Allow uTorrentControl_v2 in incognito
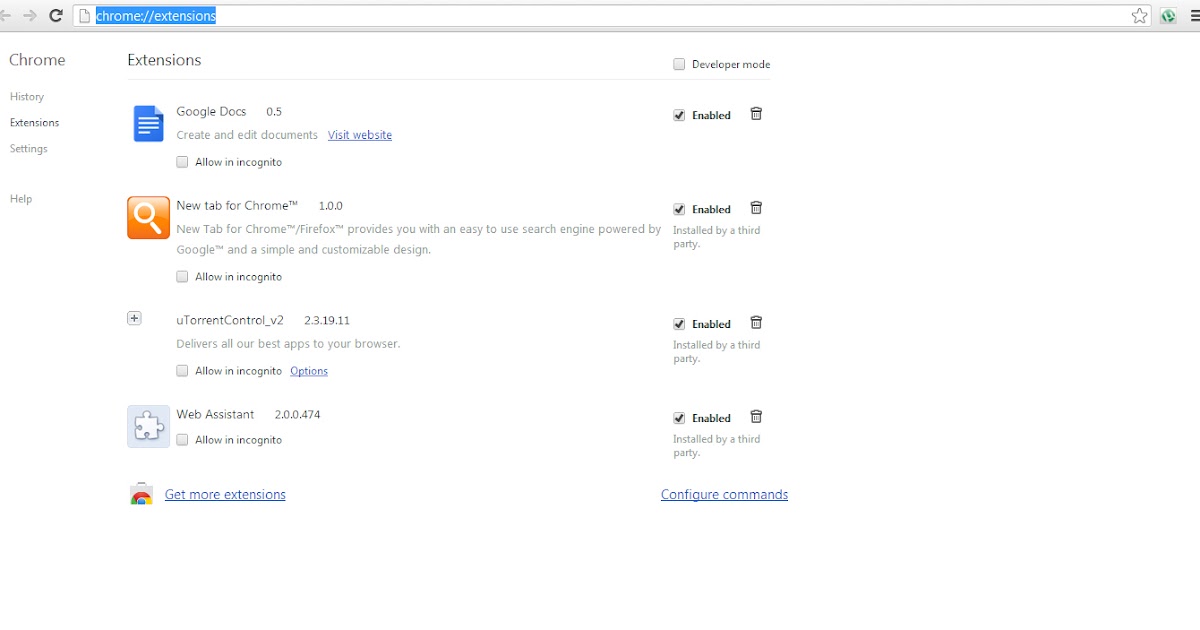 tap(182, 371)
